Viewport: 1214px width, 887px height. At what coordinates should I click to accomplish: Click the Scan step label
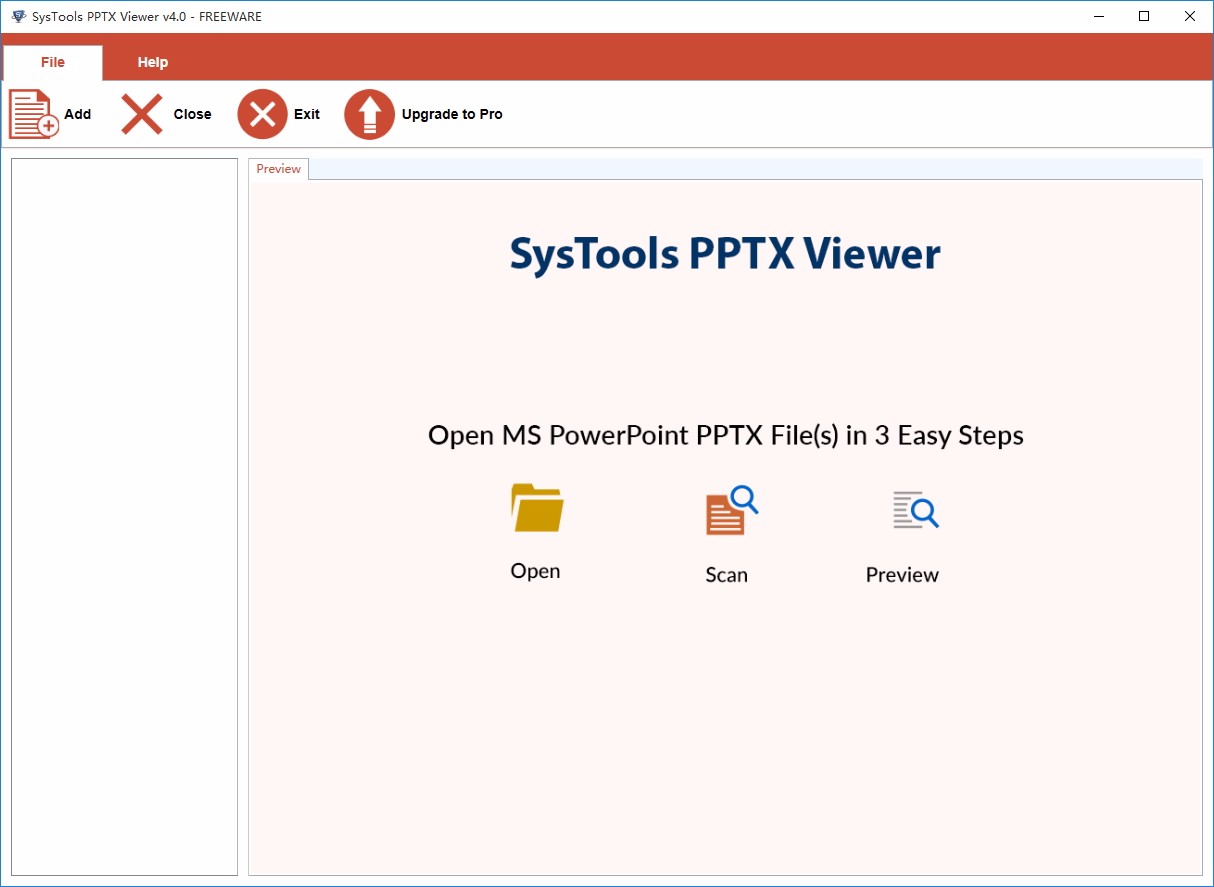click(x=726, y=575)
